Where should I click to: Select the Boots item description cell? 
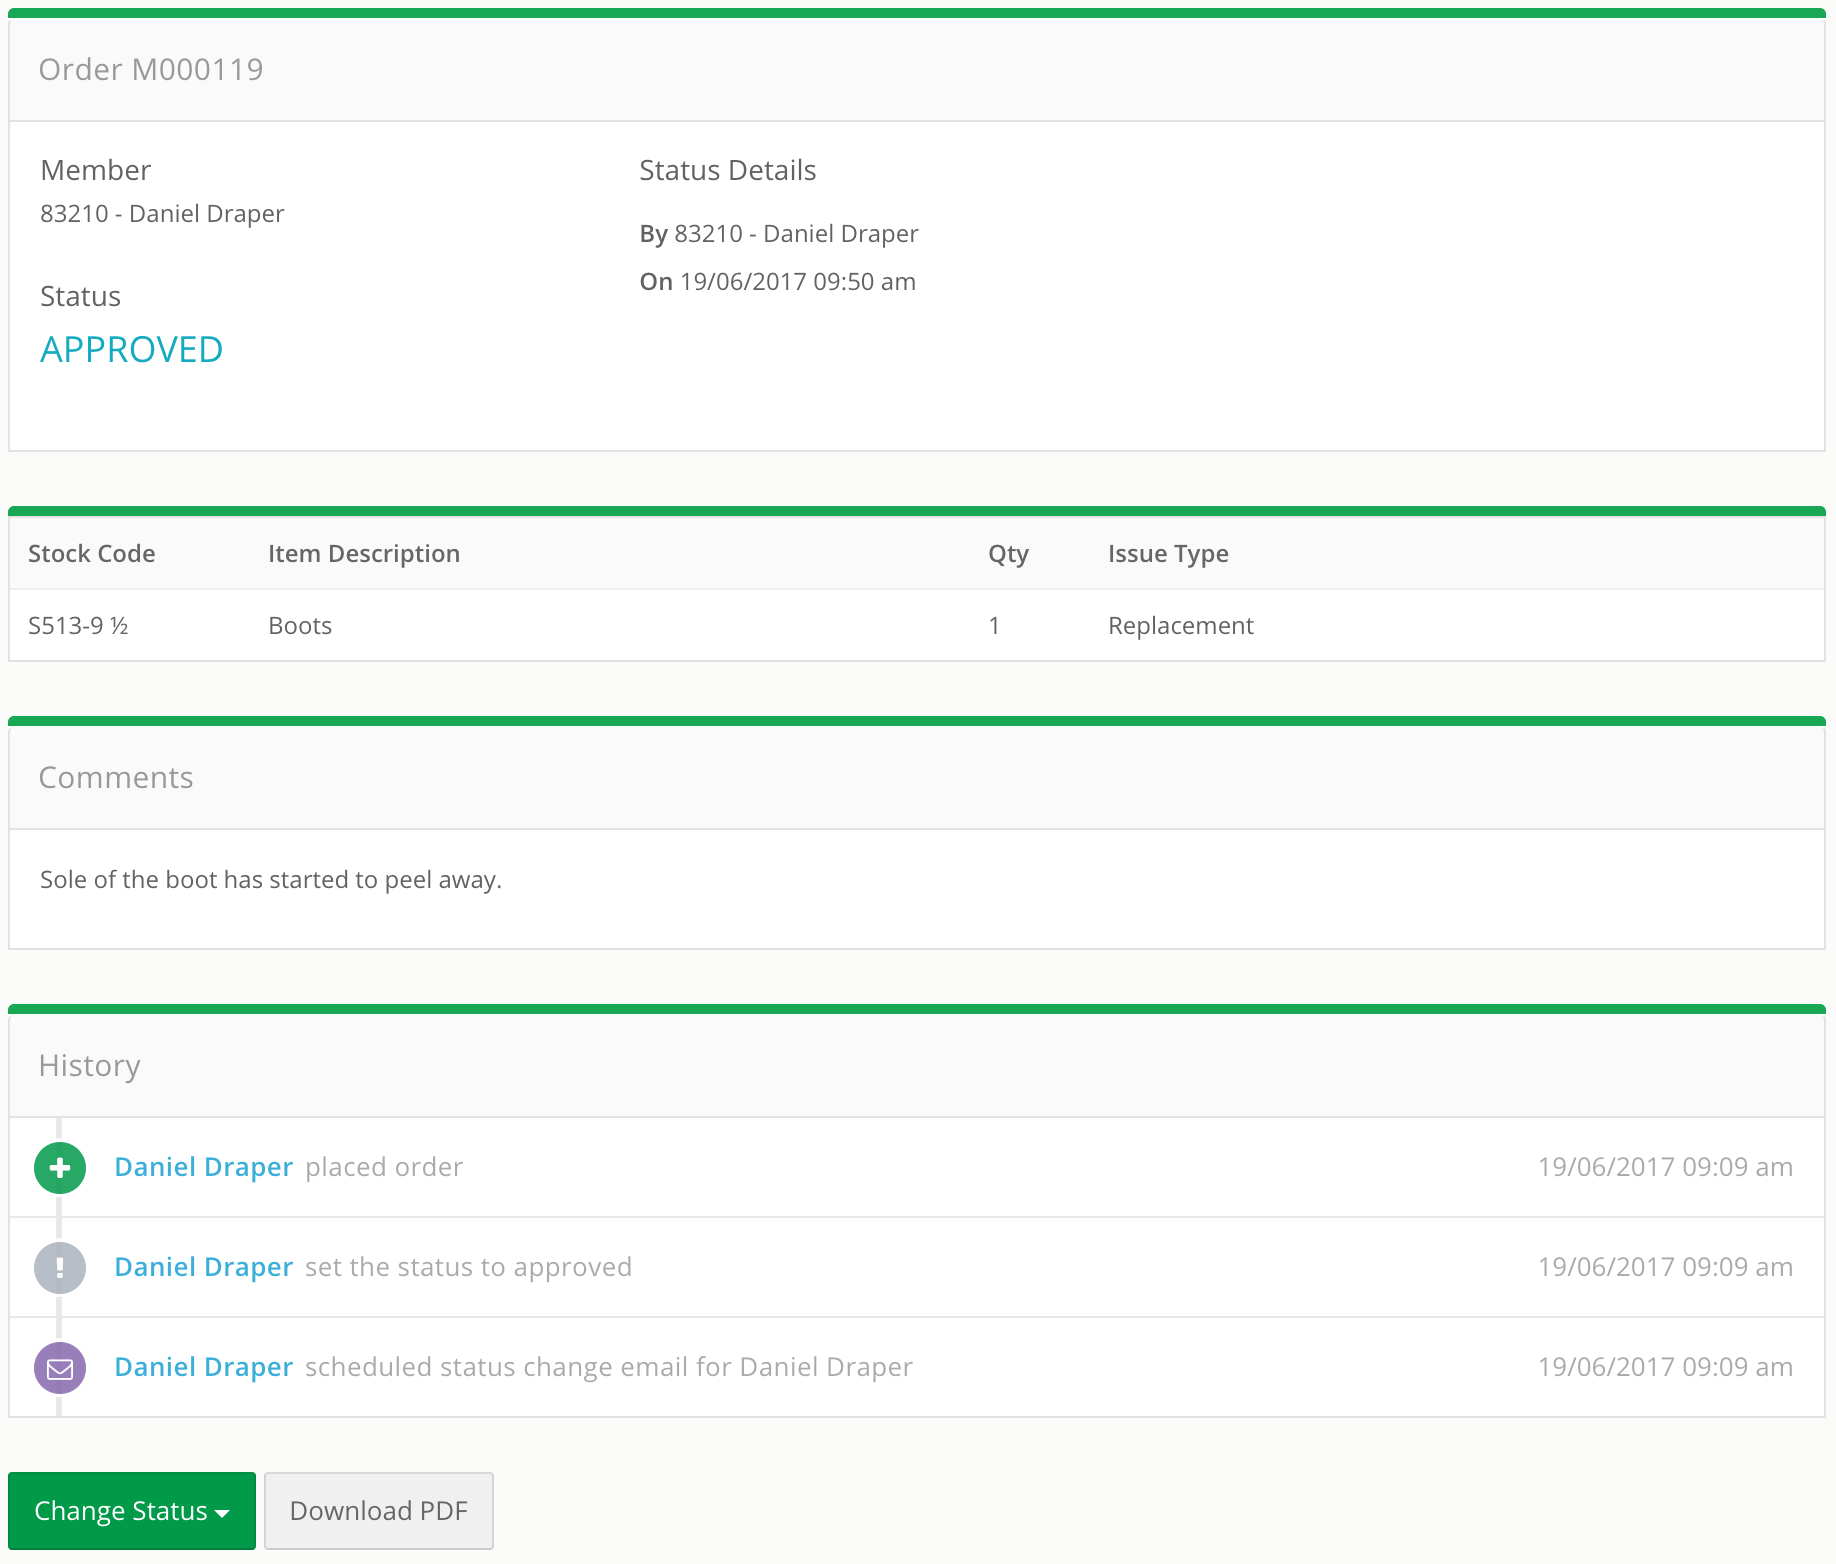click(300, 626)
